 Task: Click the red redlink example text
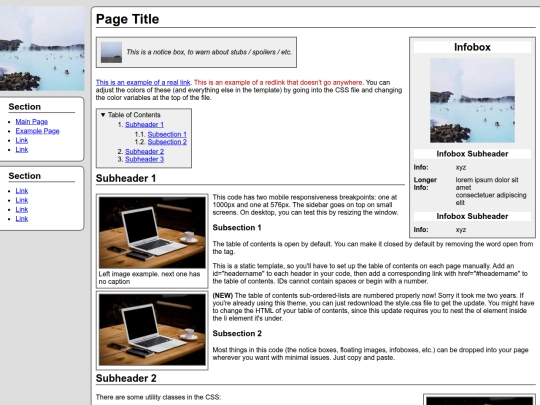click(x=278, y=82)
